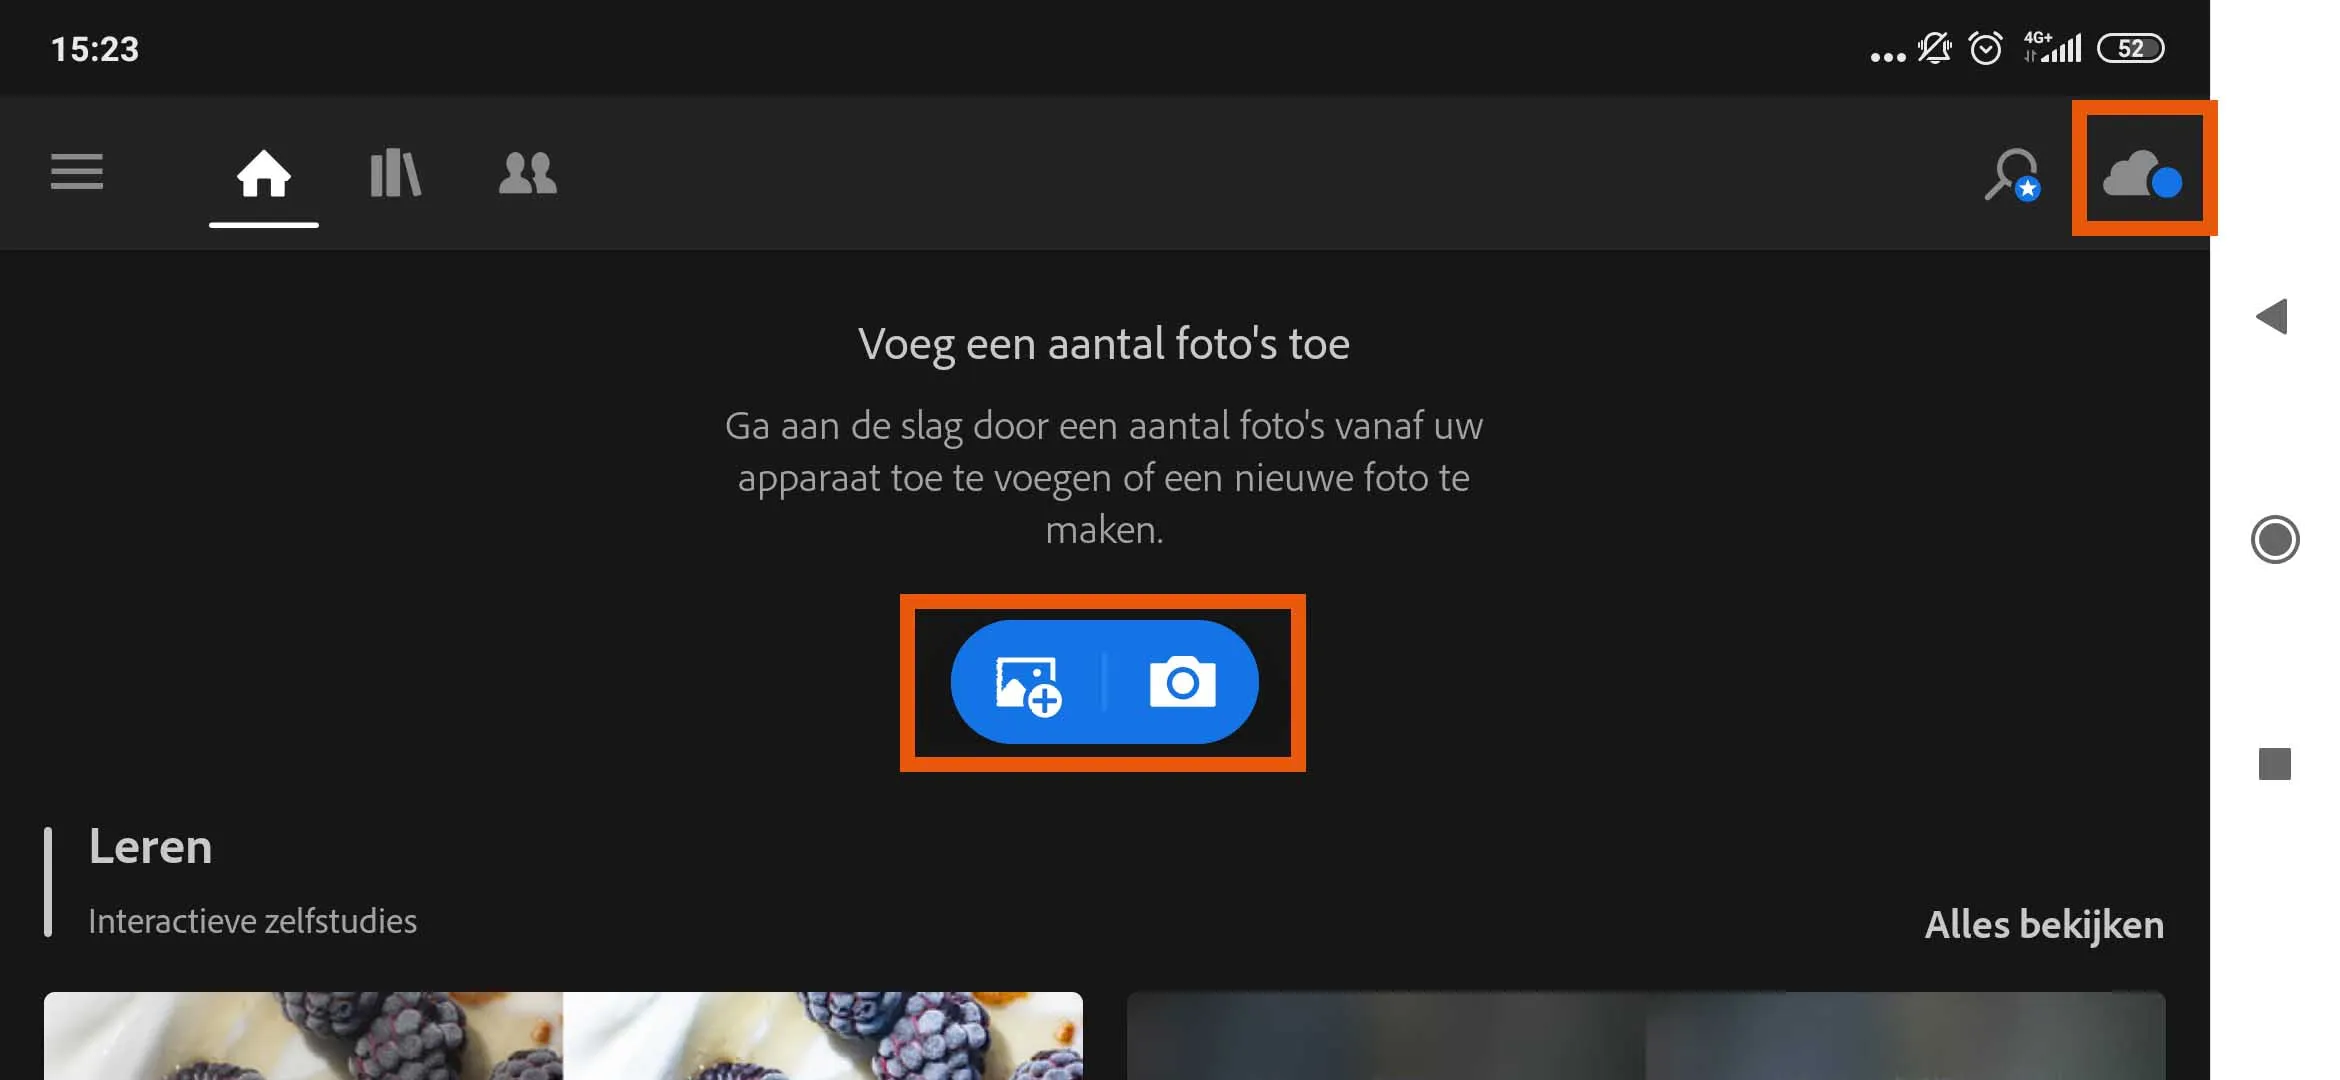Tap the camera icon to take a photo

[x=1182, y=683]
